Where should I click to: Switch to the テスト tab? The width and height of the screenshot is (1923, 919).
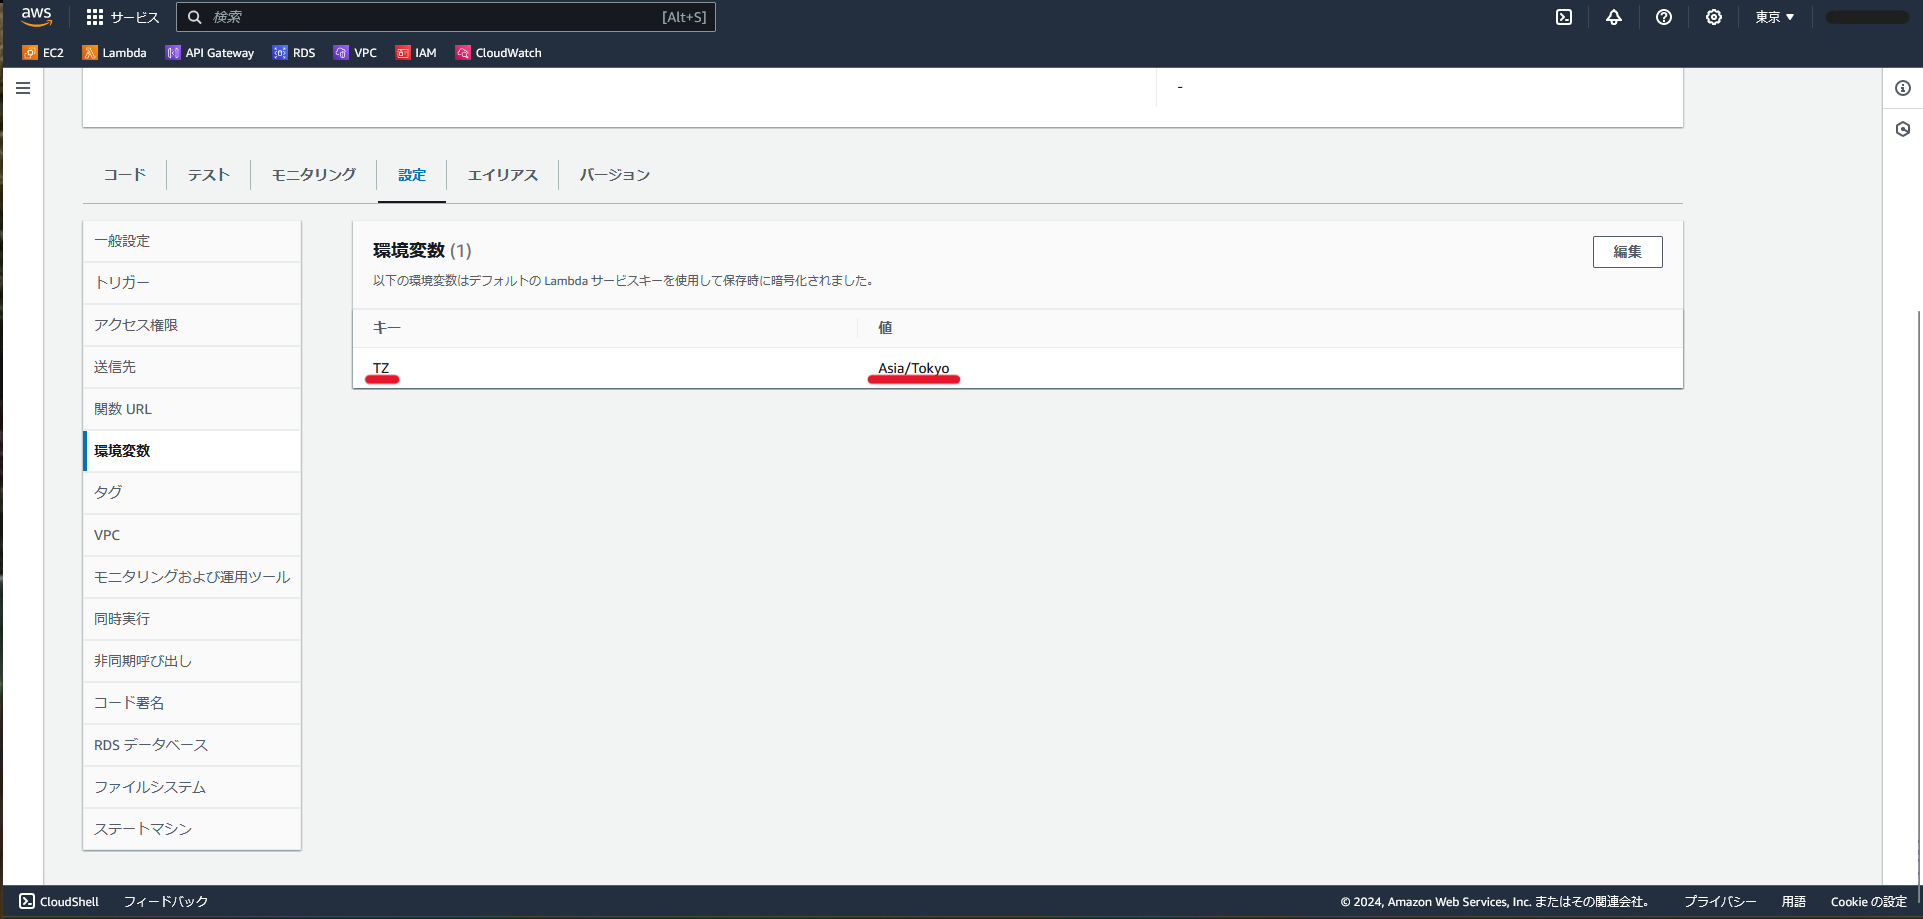pos(209,175)
